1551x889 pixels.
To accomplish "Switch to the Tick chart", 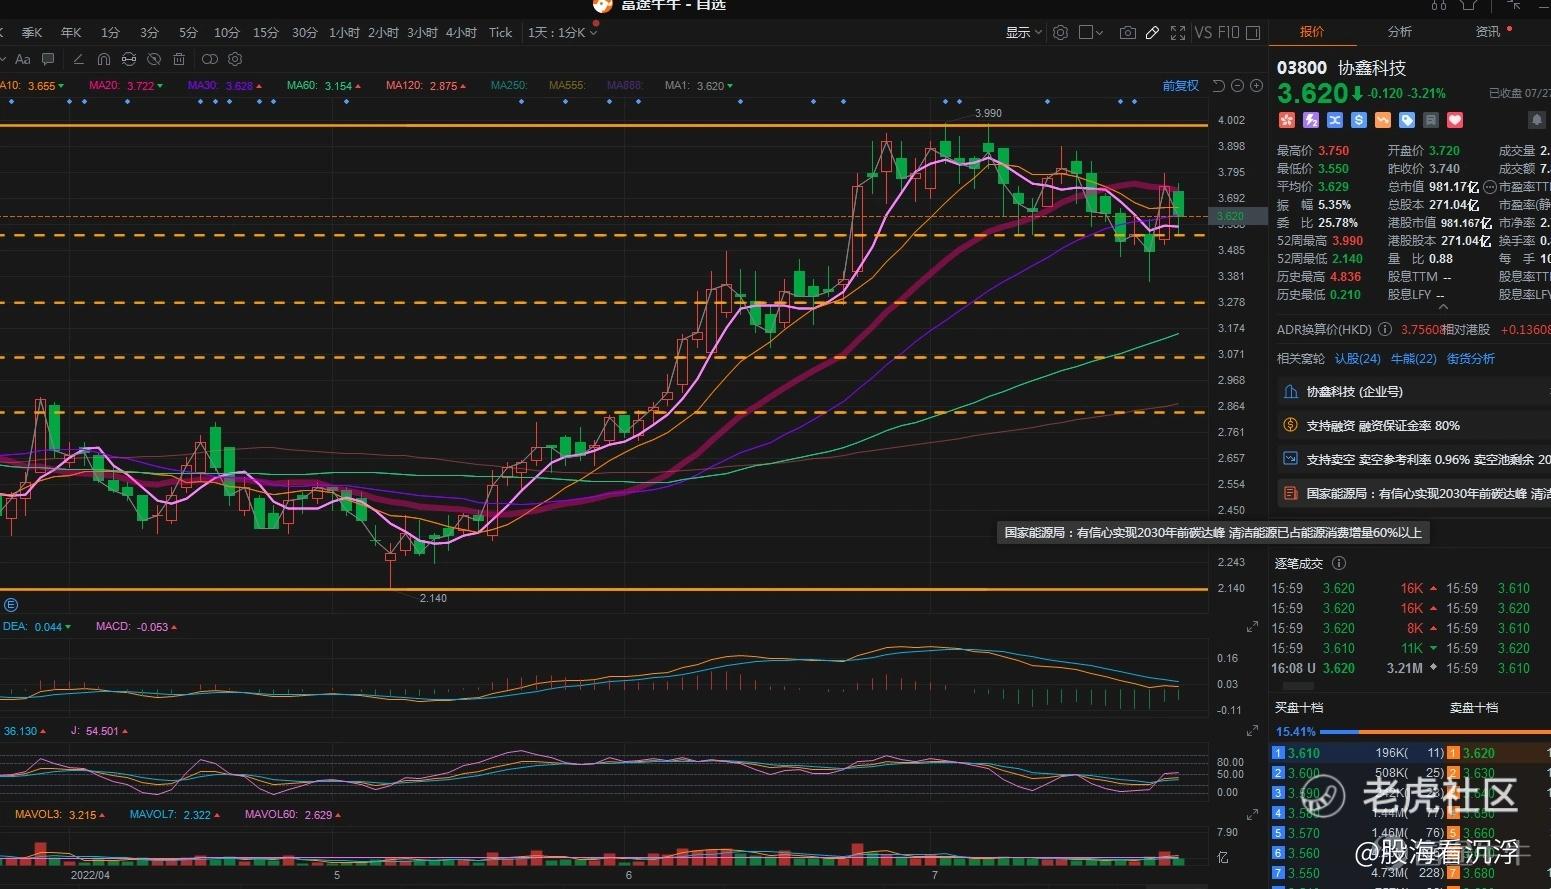I will point(500,33).
